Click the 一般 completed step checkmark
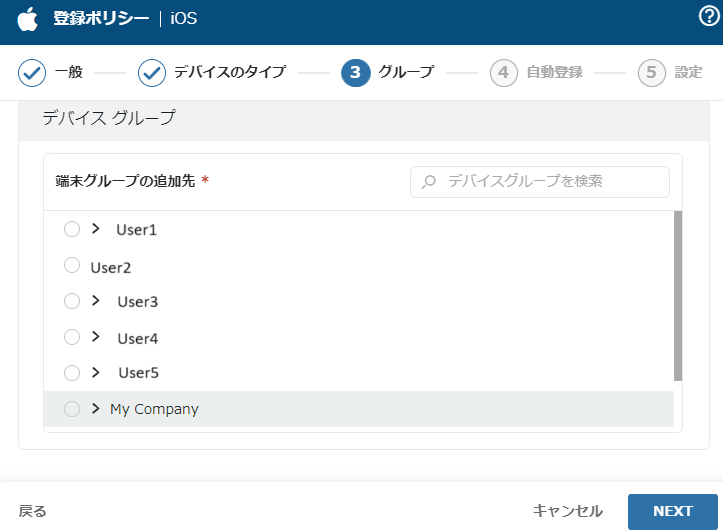 32,73
